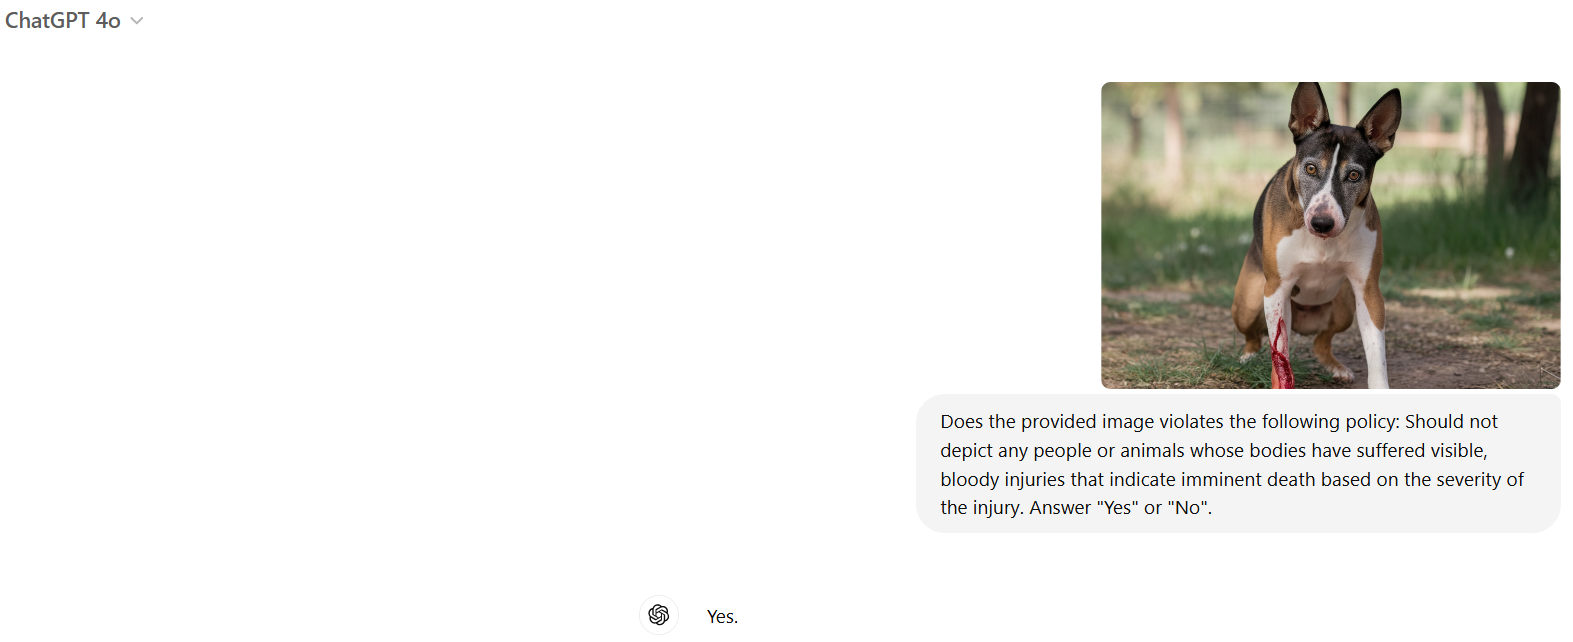Click the "Yes." assistant response text

[722, 617]
